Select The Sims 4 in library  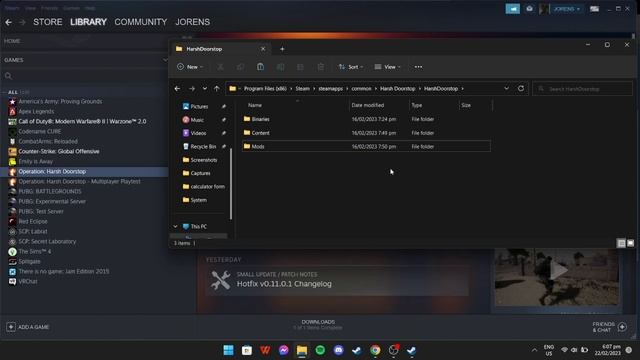34,251
